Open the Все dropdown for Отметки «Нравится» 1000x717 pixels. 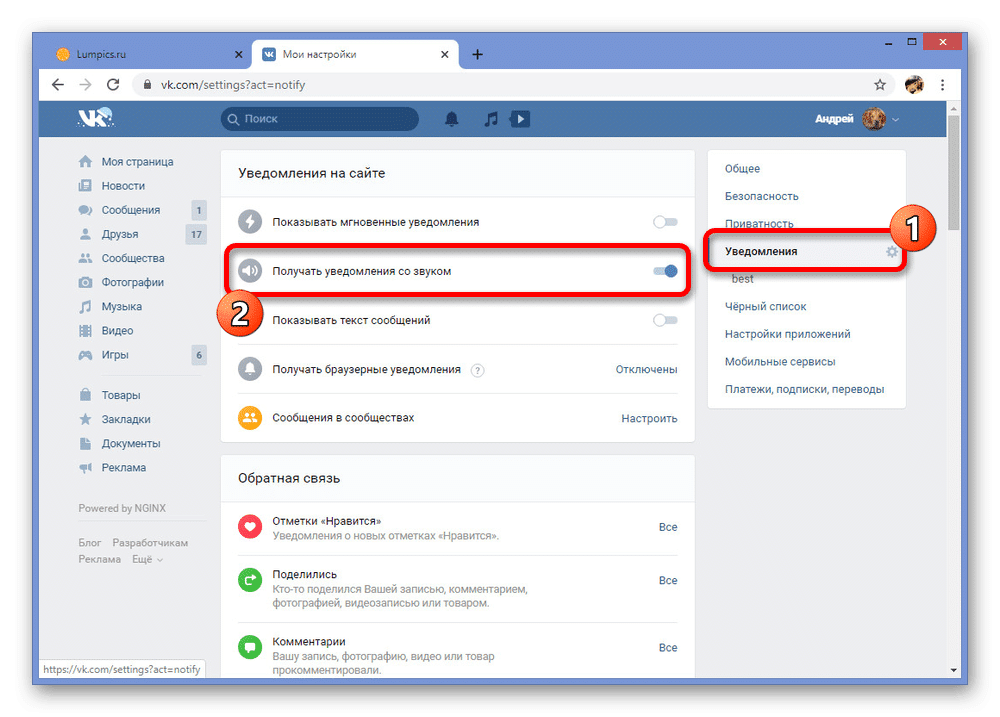point(667,527)
